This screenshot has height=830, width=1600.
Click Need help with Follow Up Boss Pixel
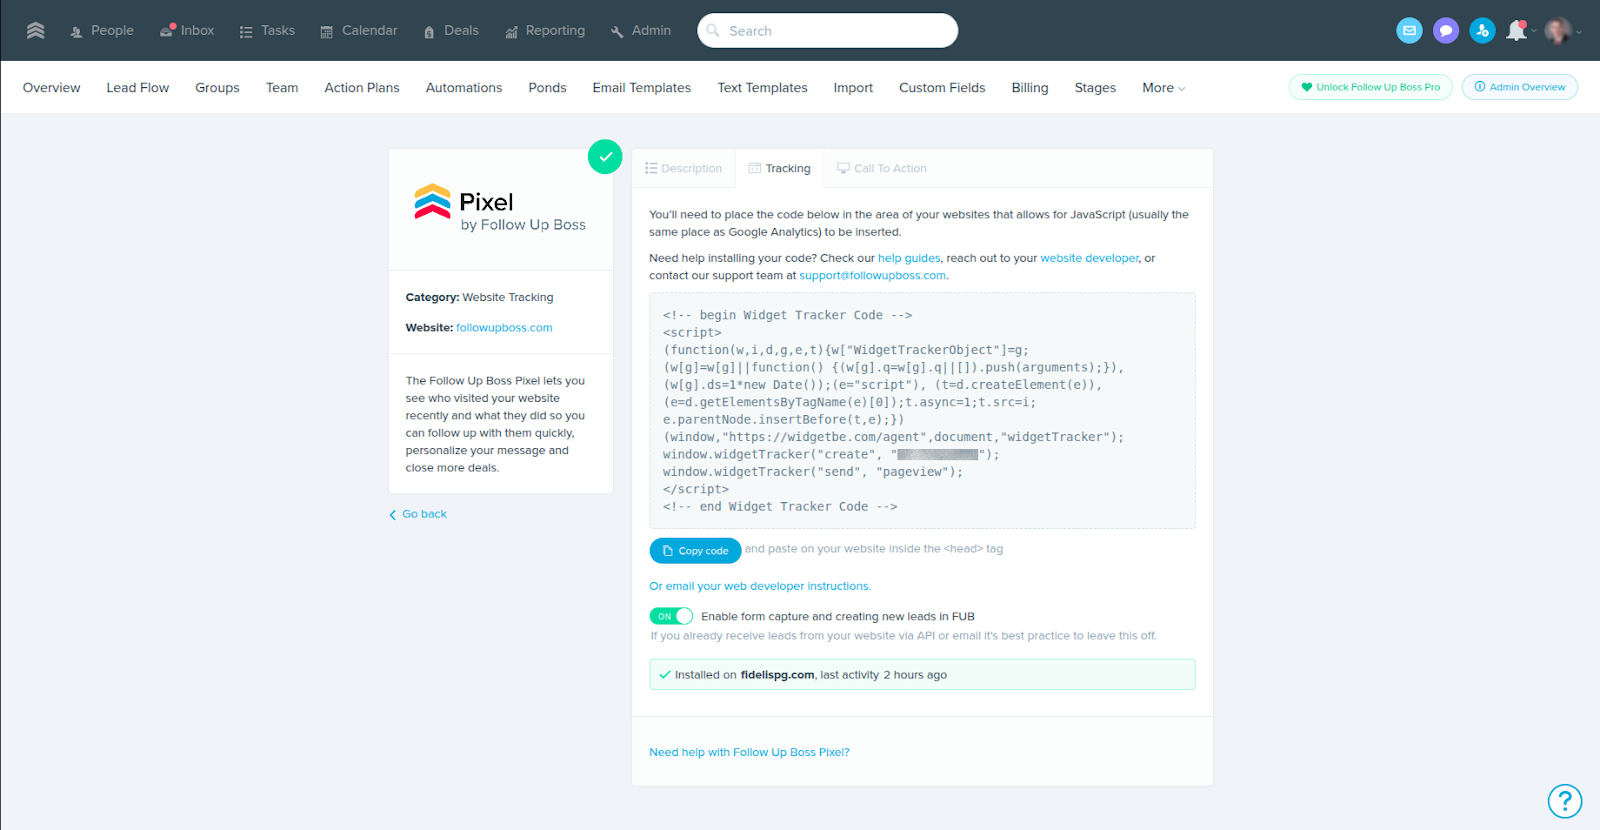[749, 752]
